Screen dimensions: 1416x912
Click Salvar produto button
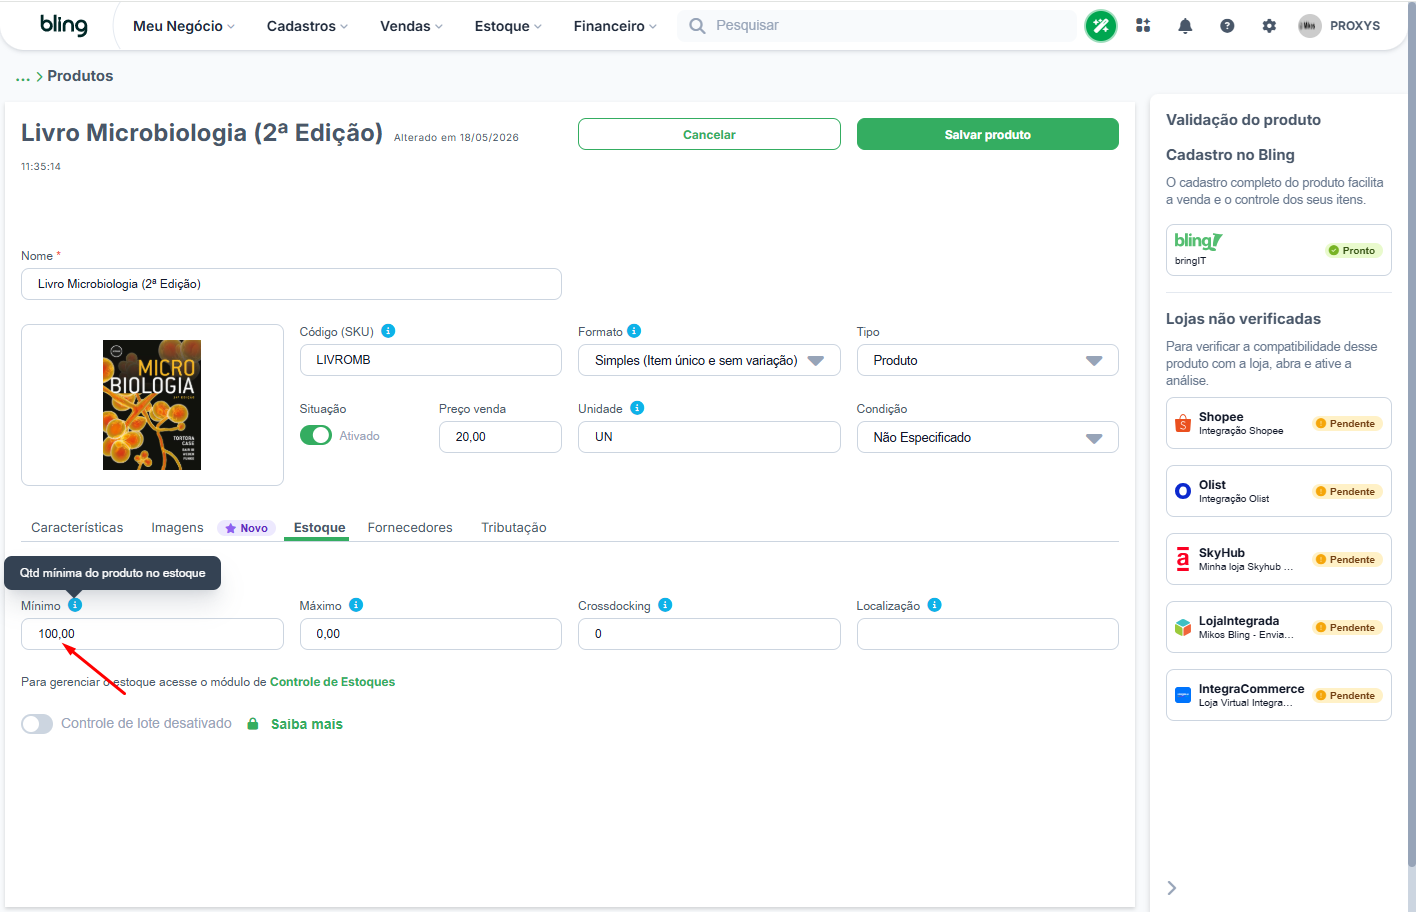coord(987,134)
